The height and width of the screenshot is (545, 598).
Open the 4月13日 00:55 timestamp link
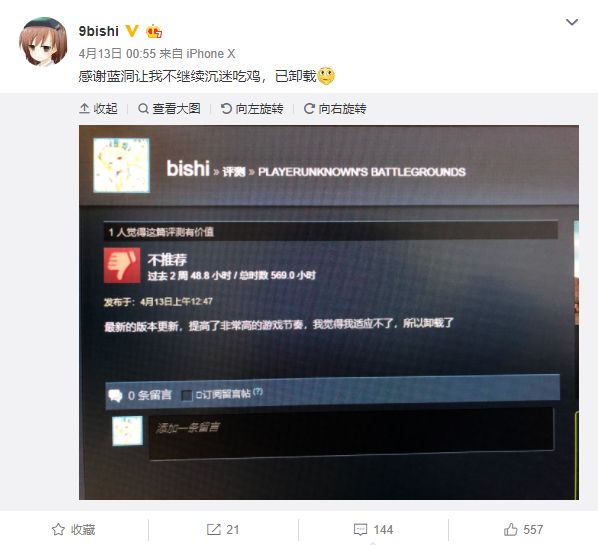pos(117,54)
